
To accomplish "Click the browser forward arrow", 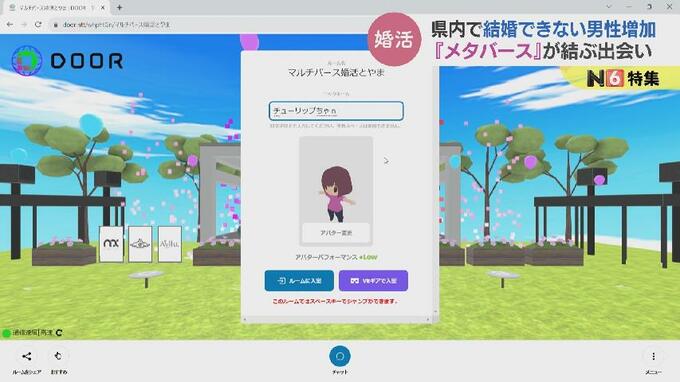I will 24,25.
